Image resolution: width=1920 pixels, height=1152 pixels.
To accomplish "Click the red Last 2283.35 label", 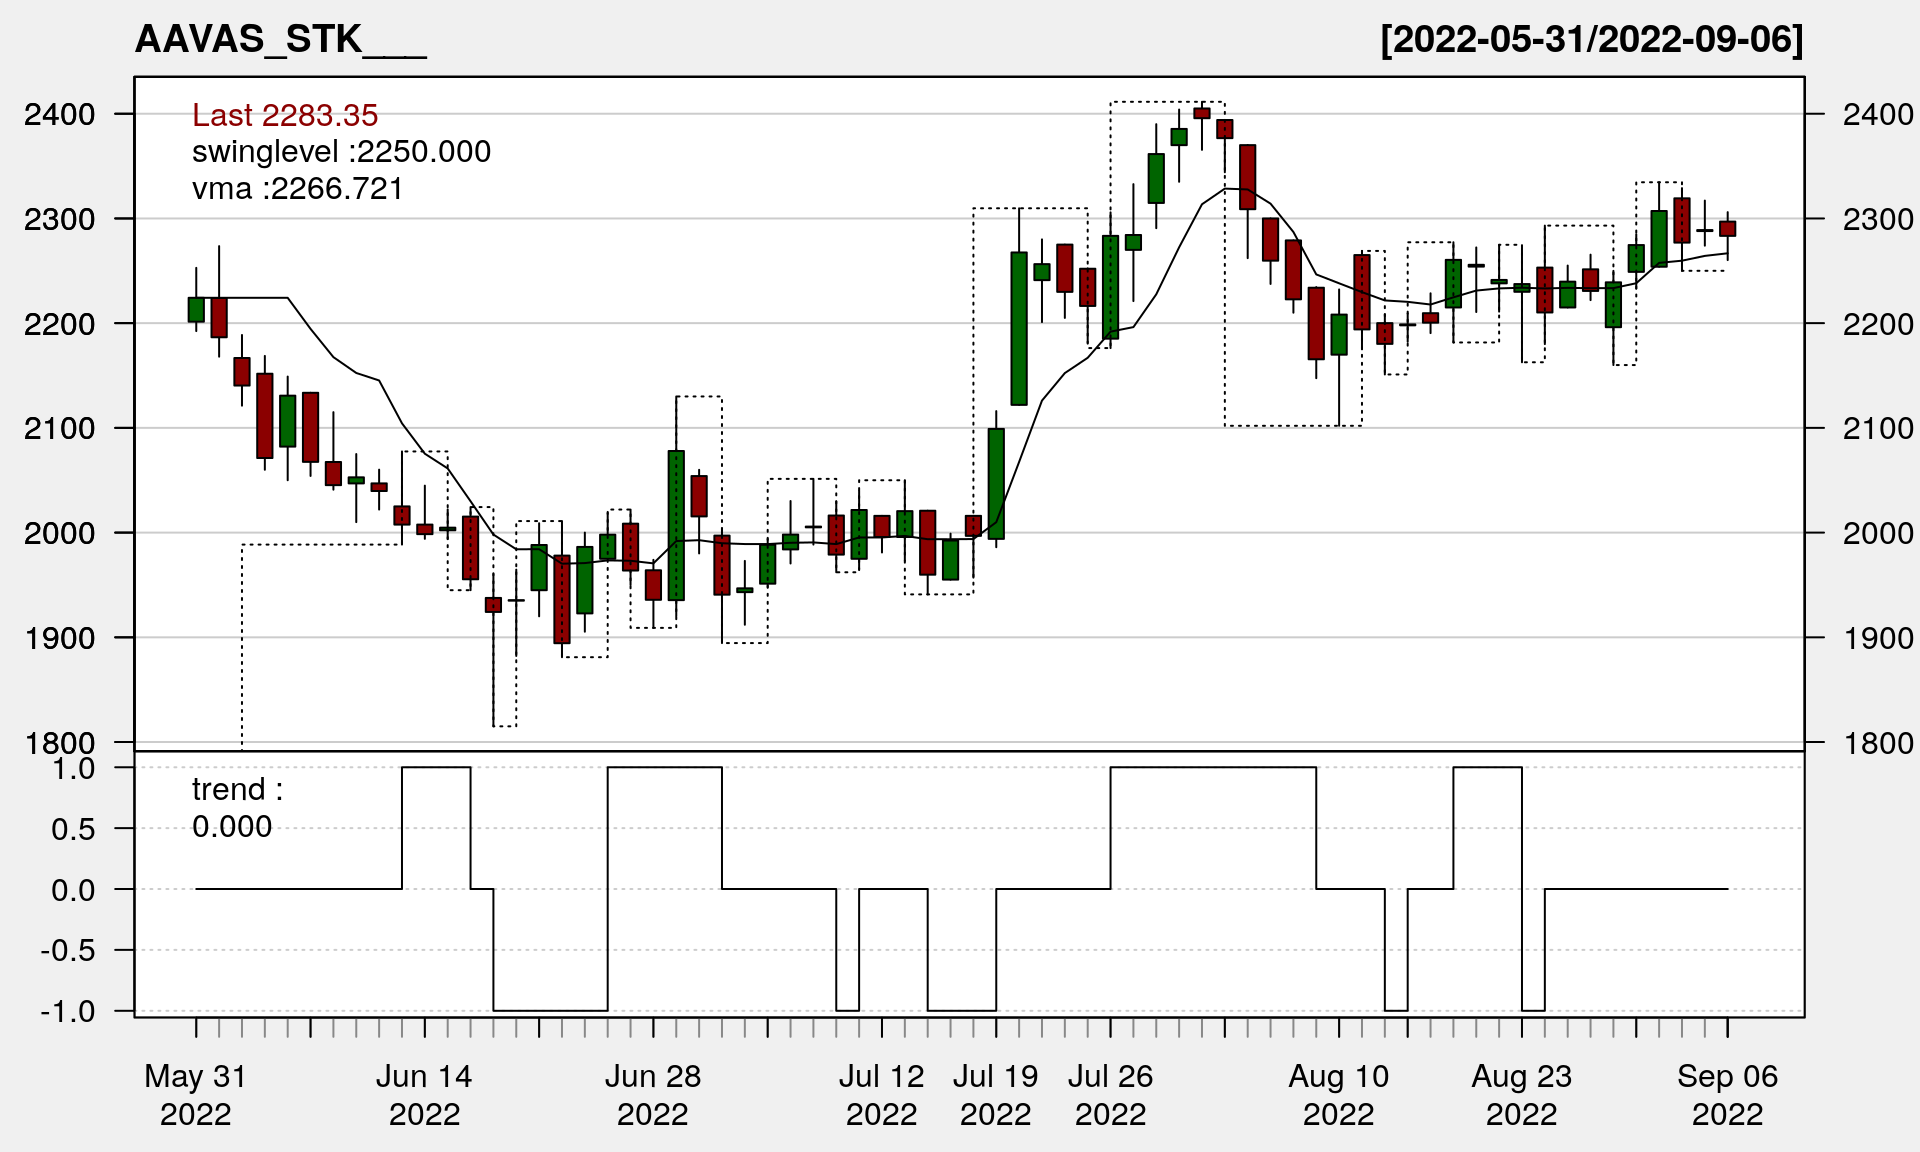I will pos(285,115).
